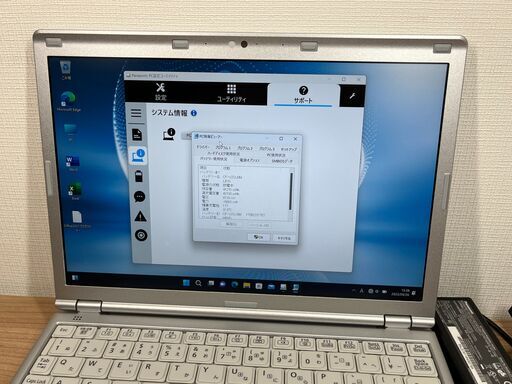Image resolution: width=512 pixels, height=384 pixels.
Task: Open the Microsoft Edge desktop shortcut
Action: (68, 101)
